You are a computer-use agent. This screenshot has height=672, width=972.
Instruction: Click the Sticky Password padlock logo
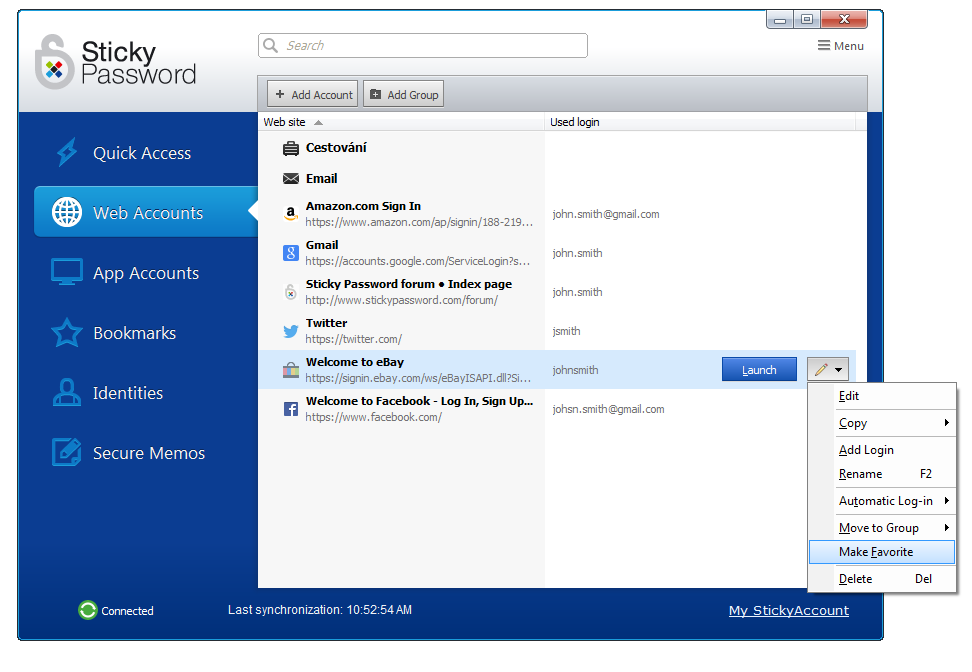click(x=55, y=62)
